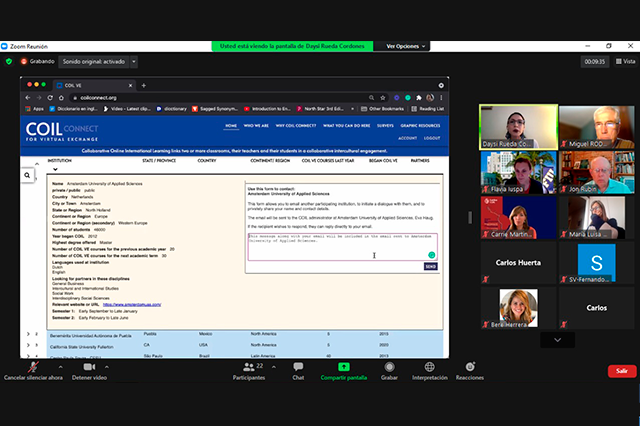Open the browser extensions puzzle icon

(x=419, y=98)
